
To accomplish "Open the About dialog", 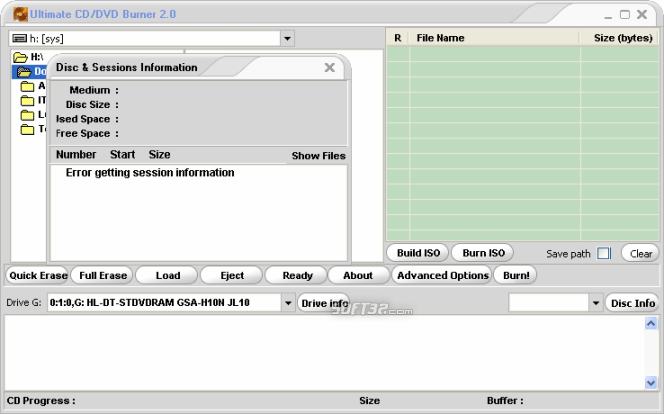I will [x=358, y=276].
